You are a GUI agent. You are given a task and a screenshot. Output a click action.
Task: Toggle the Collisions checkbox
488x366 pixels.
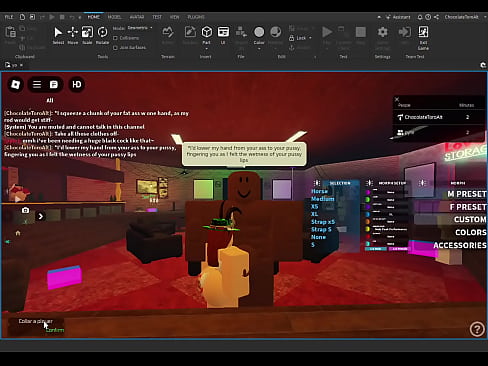(x=115, y=38)
